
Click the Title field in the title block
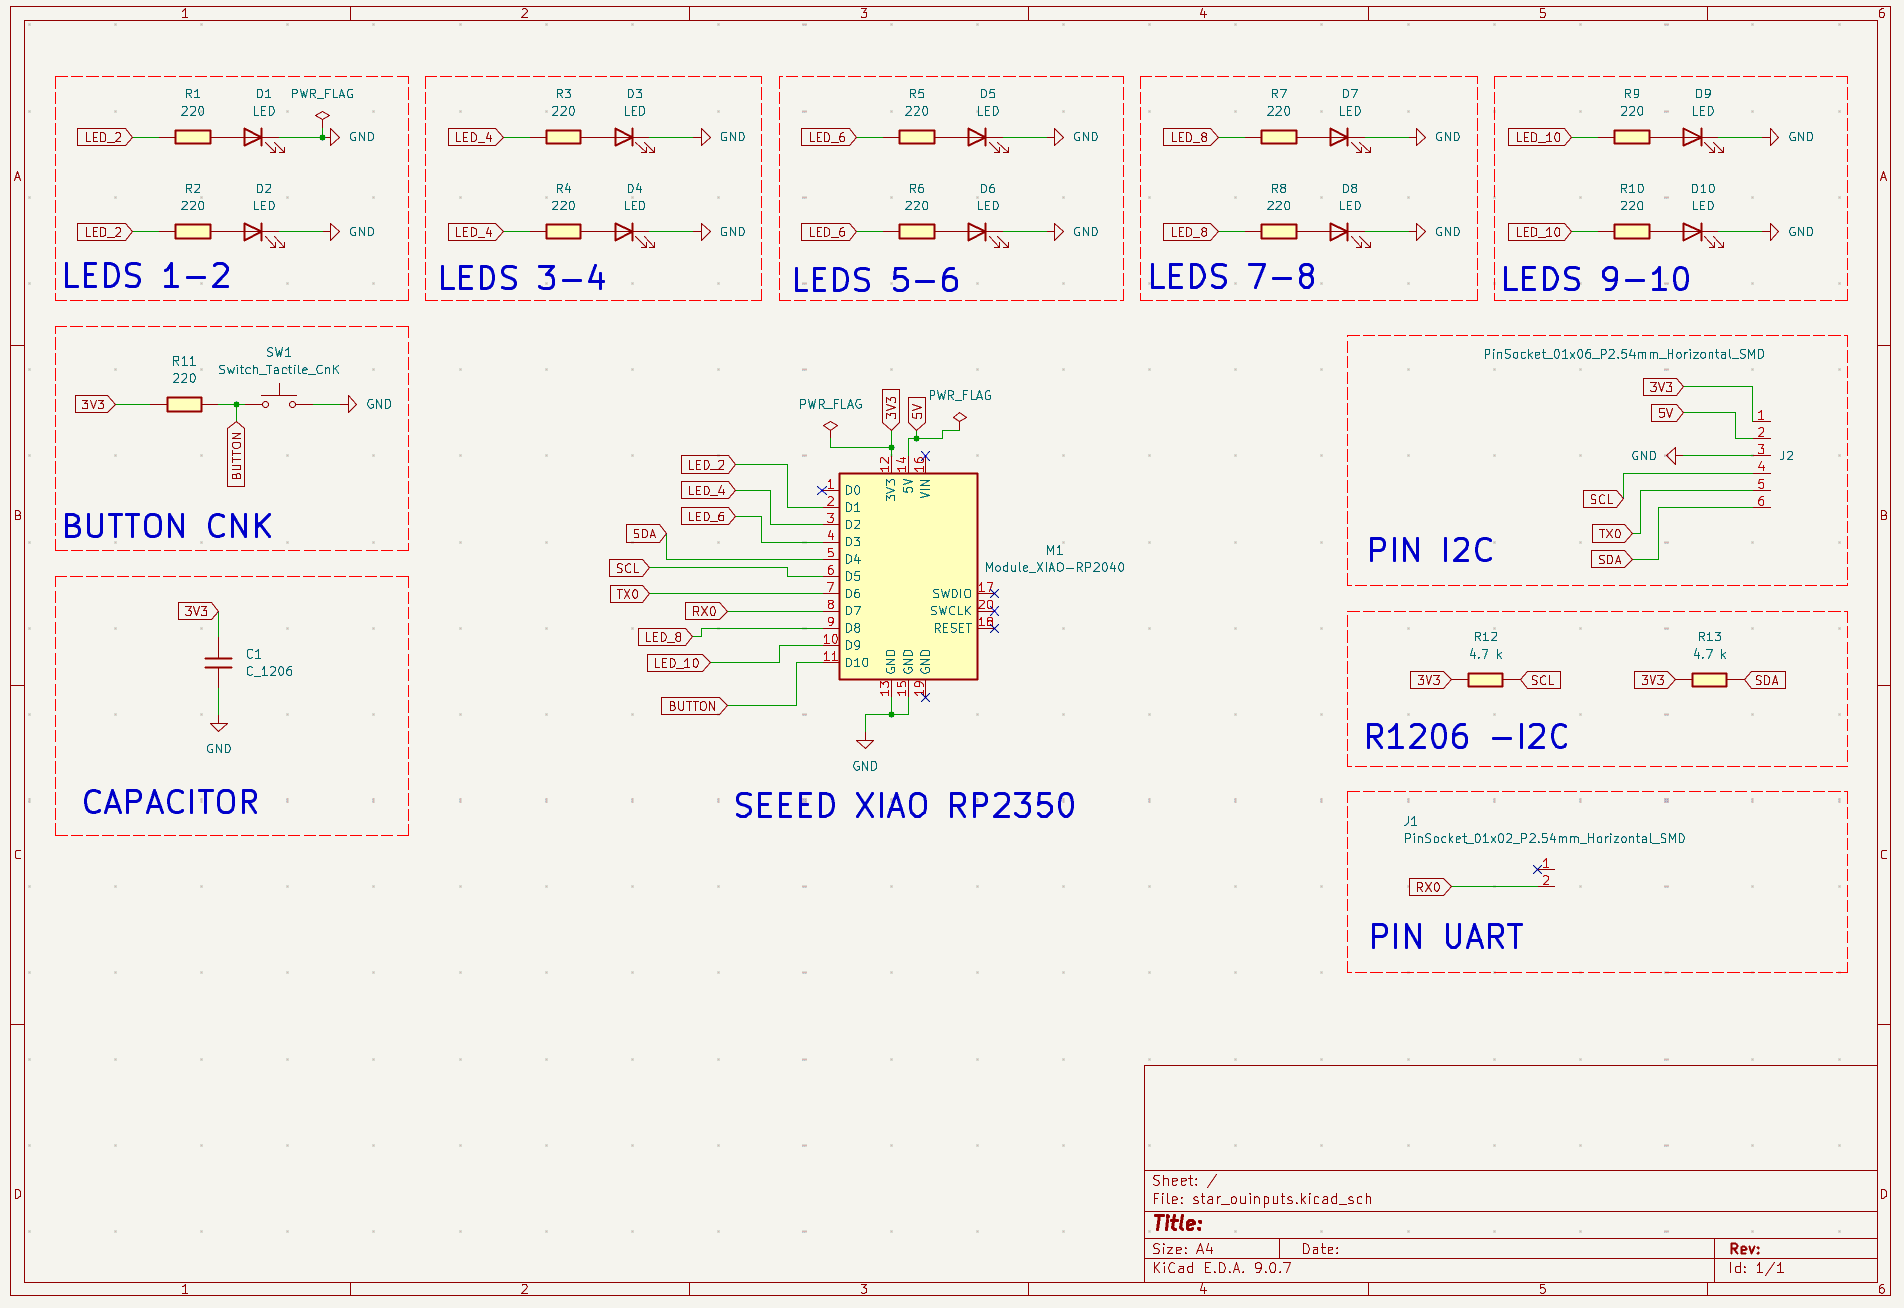(1178, 1222)
